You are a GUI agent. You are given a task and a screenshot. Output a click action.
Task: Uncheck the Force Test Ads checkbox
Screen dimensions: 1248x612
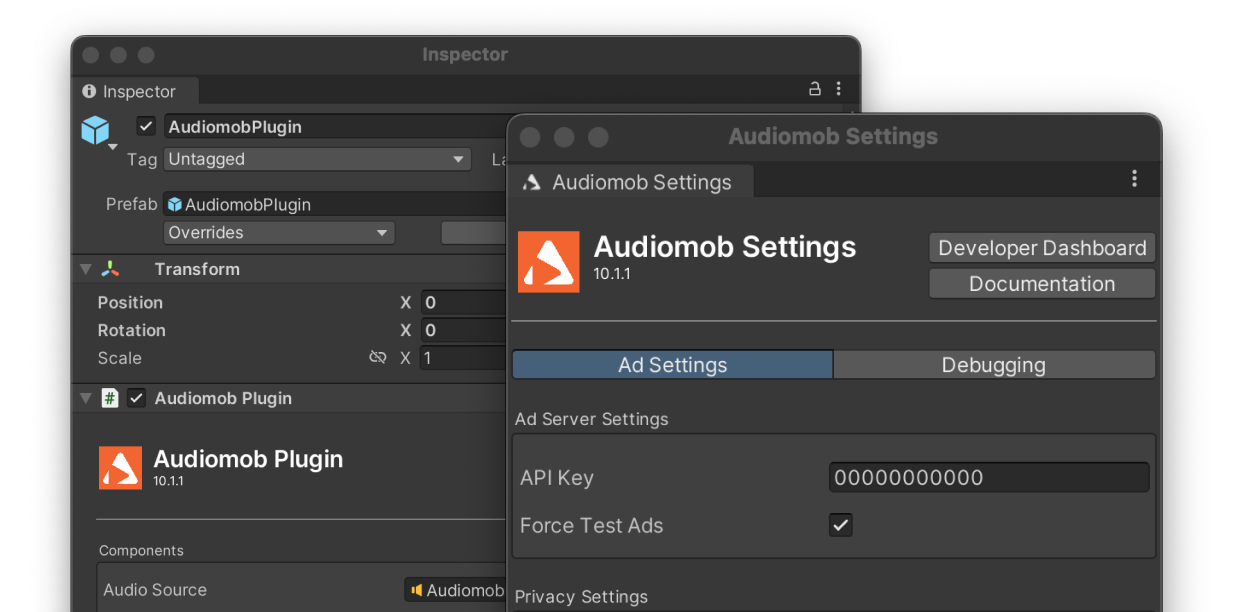(841, 525)
